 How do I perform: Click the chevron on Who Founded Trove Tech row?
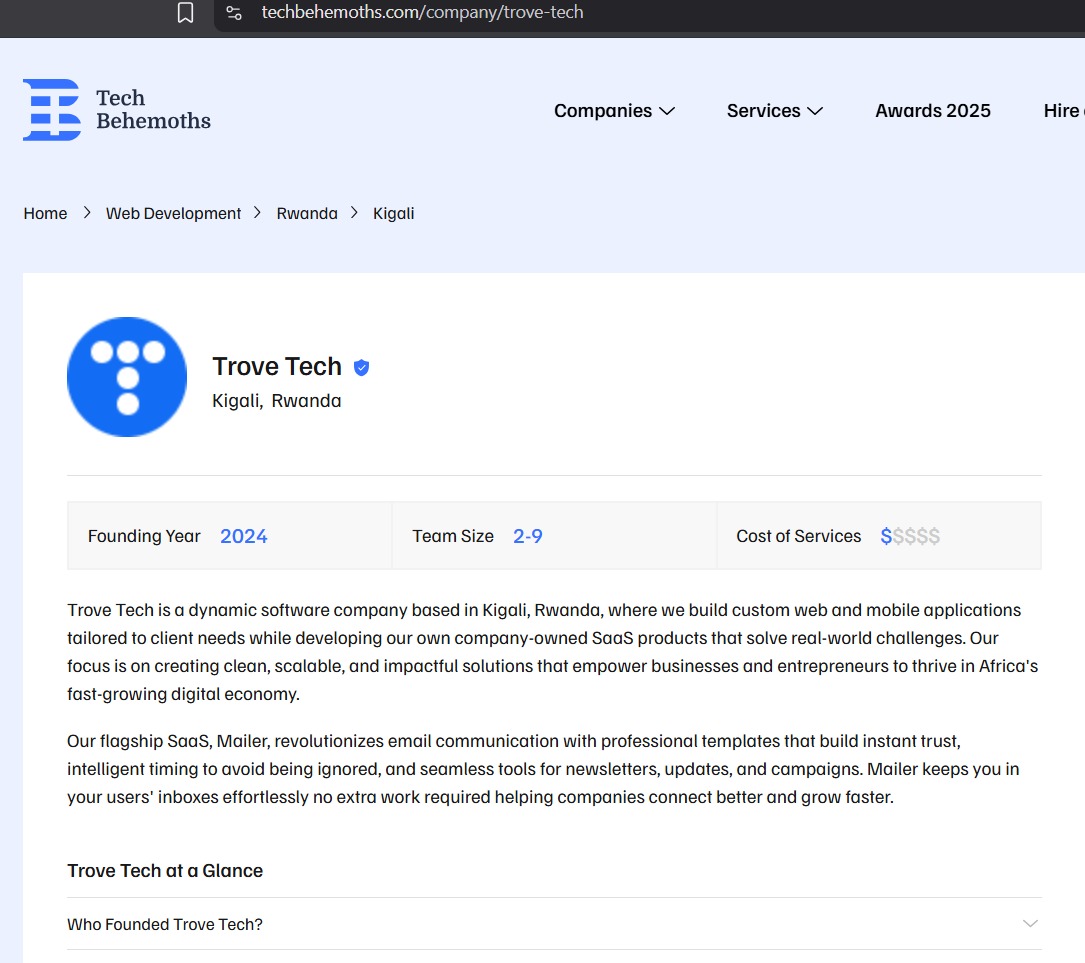pos(1030,924)
